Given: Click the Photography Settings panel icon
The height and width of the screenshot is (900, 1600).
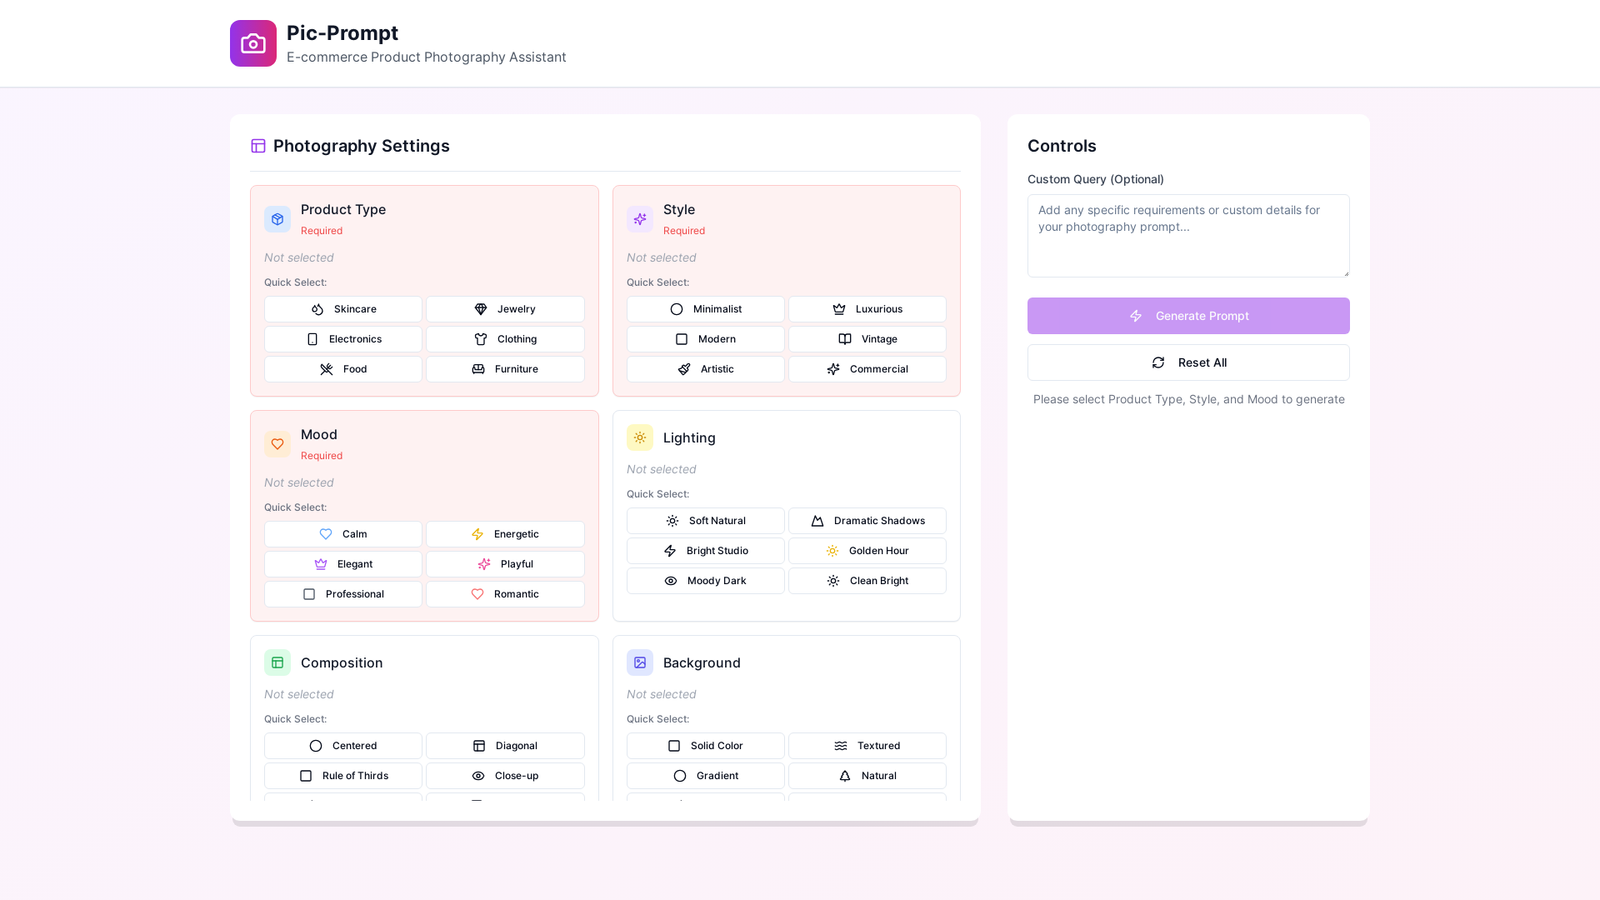Looking at the screenshot, I should coord(258,146).
